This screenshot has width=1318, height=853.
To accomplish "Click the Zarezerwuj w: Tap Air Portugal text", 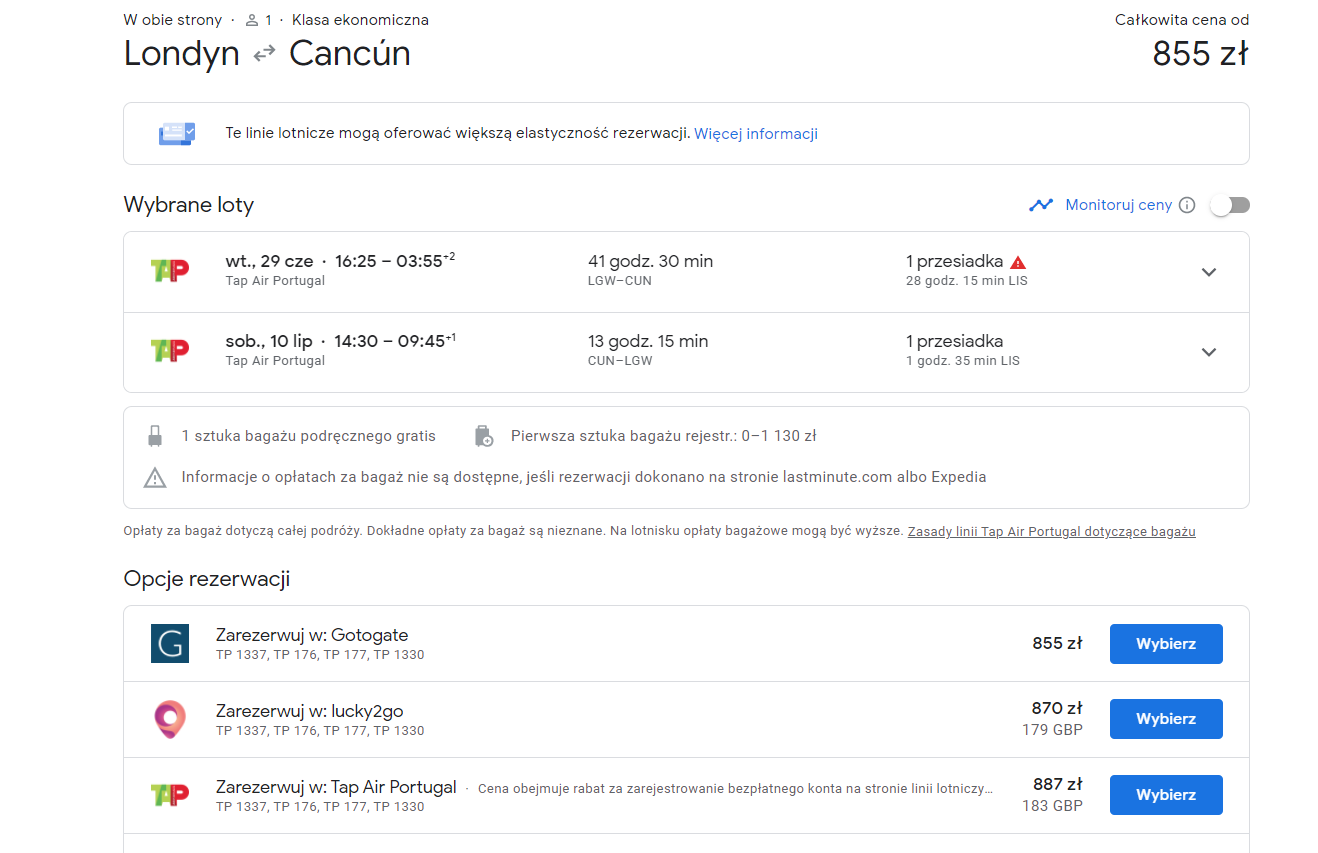I will point(336,787).
